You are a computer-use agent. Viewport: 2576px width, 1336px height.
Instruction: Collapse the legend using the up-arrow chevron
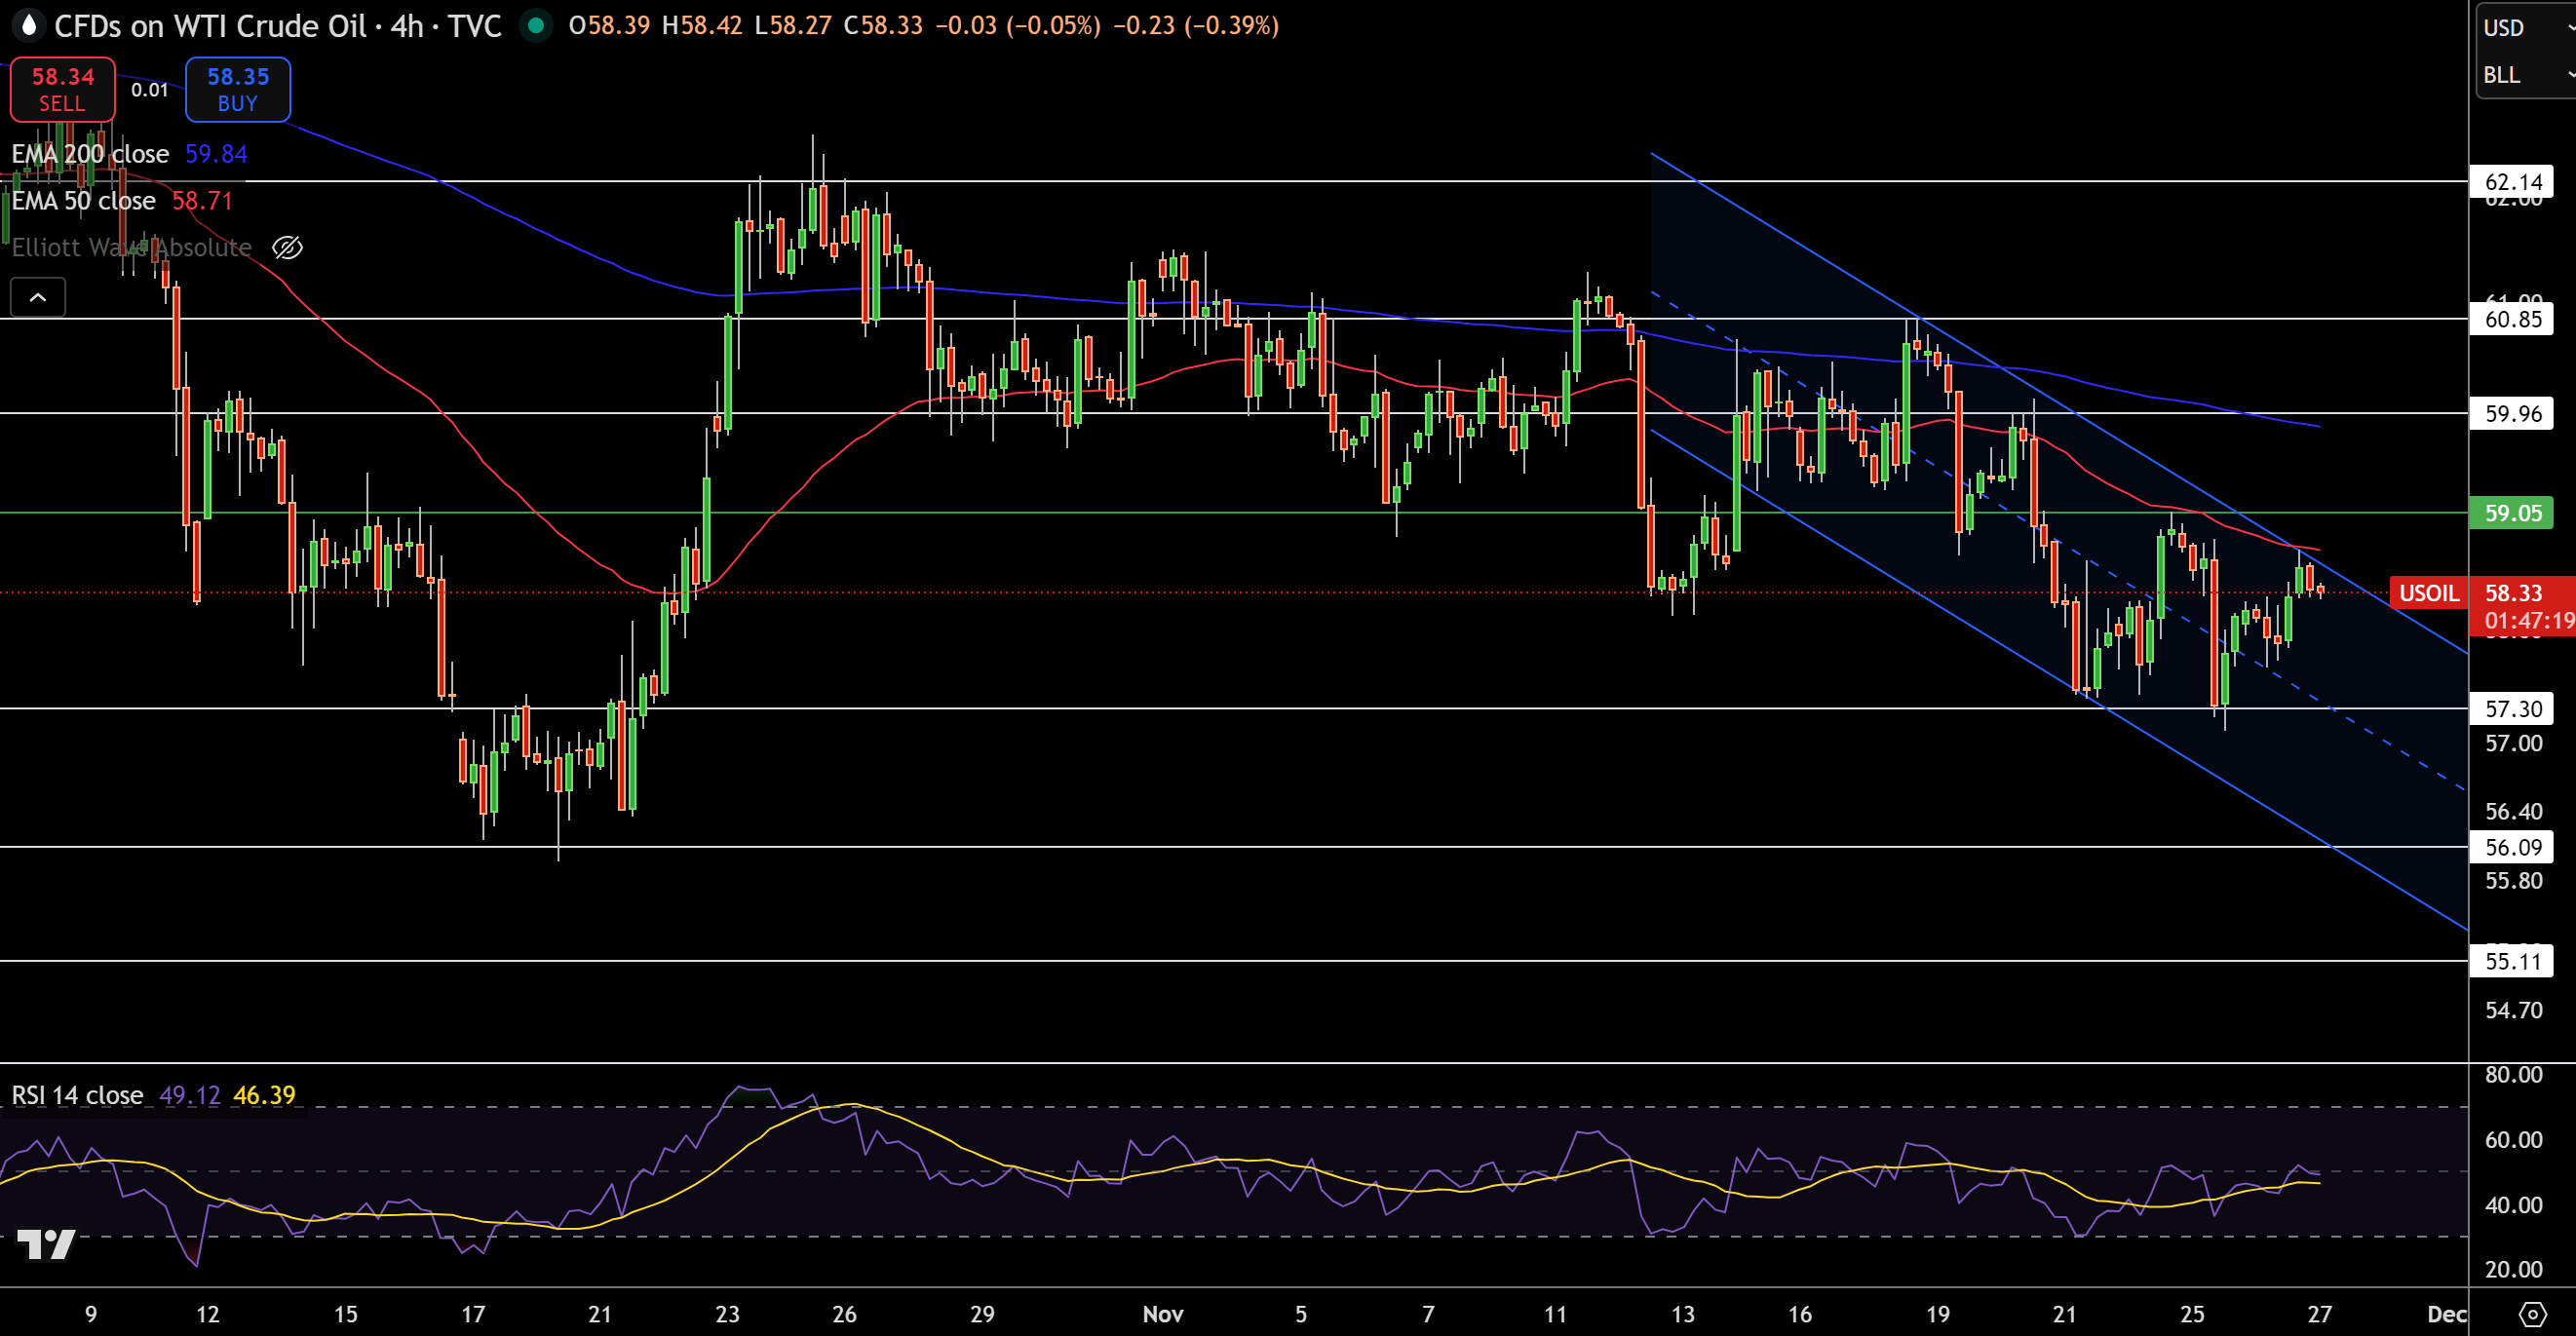coord(37,296)
